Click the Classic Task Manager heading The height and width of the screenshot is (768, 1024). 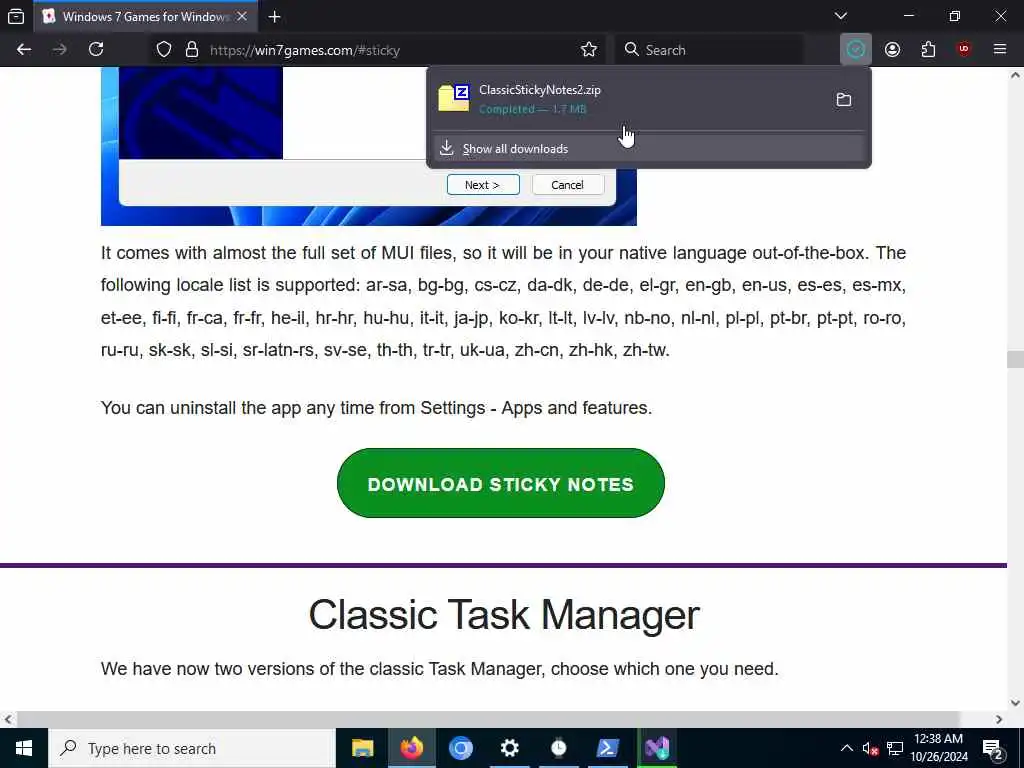pyautogui.click(x=504, y=615)
